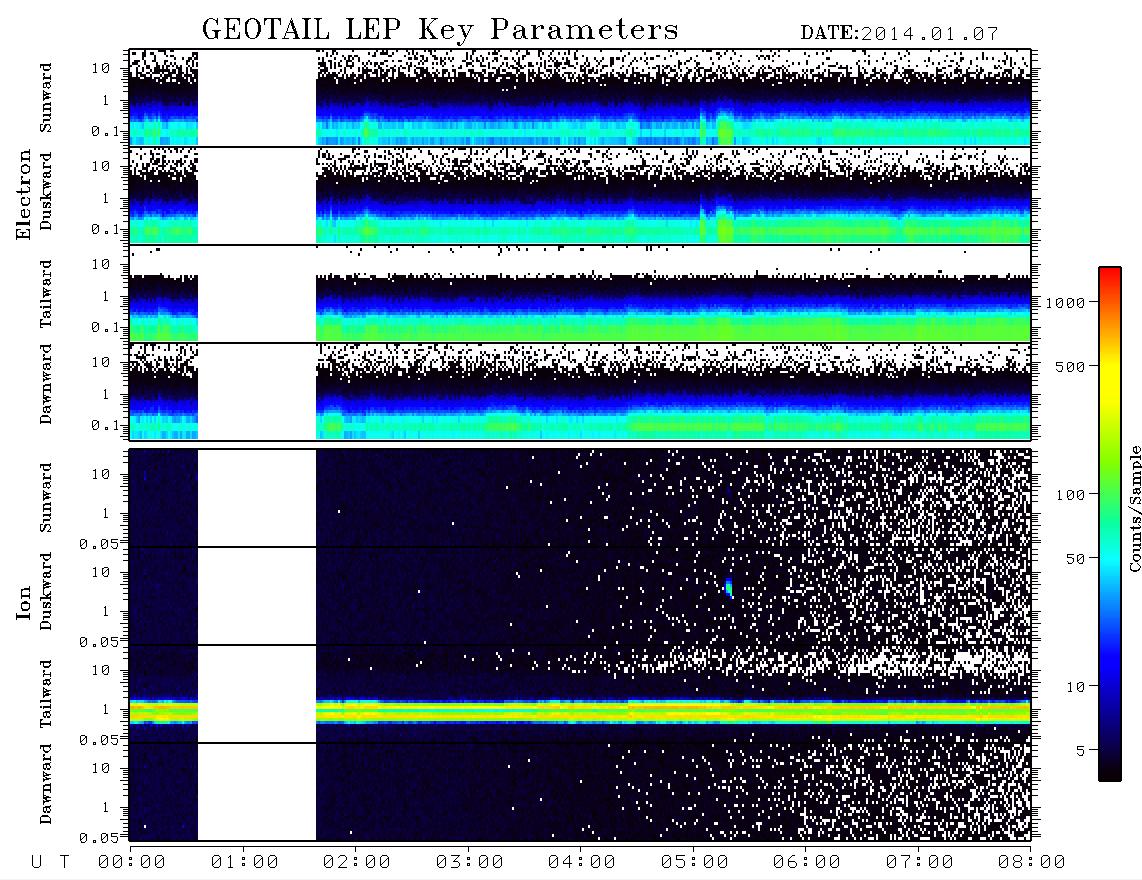Click the 06:00 time tick label
The height and width of the screenshot is (880, 1142).
pyautogui.click(x=807, y=863)
